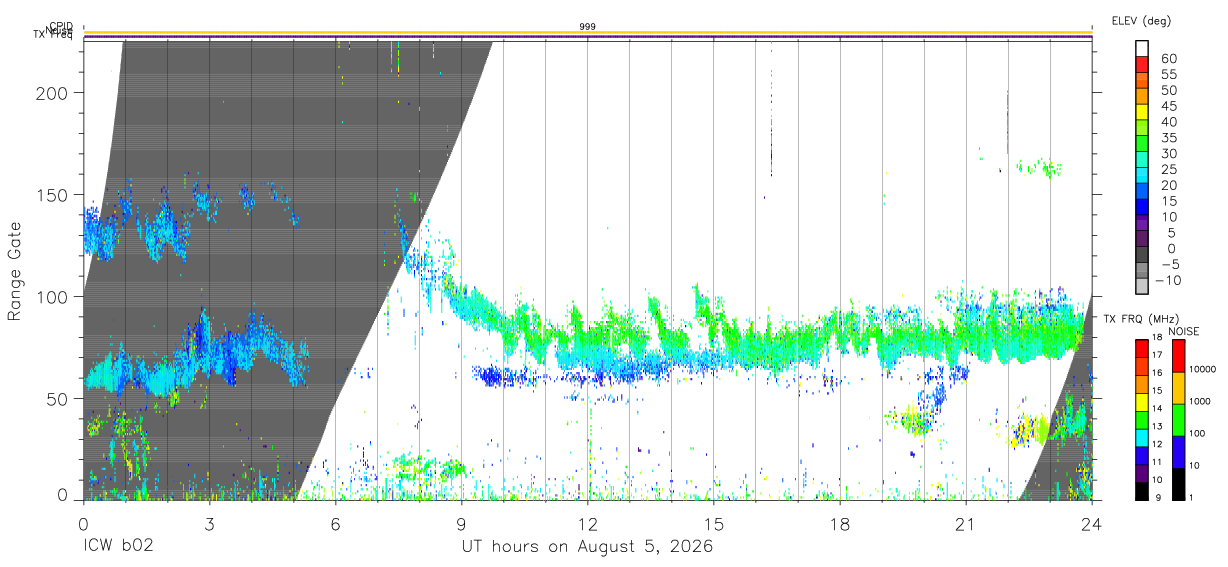This screenshot has width=1228, height=567.
Task: Select the light gray bottom segment of ELEV colorbar
Action: (x=1142, y=285)
